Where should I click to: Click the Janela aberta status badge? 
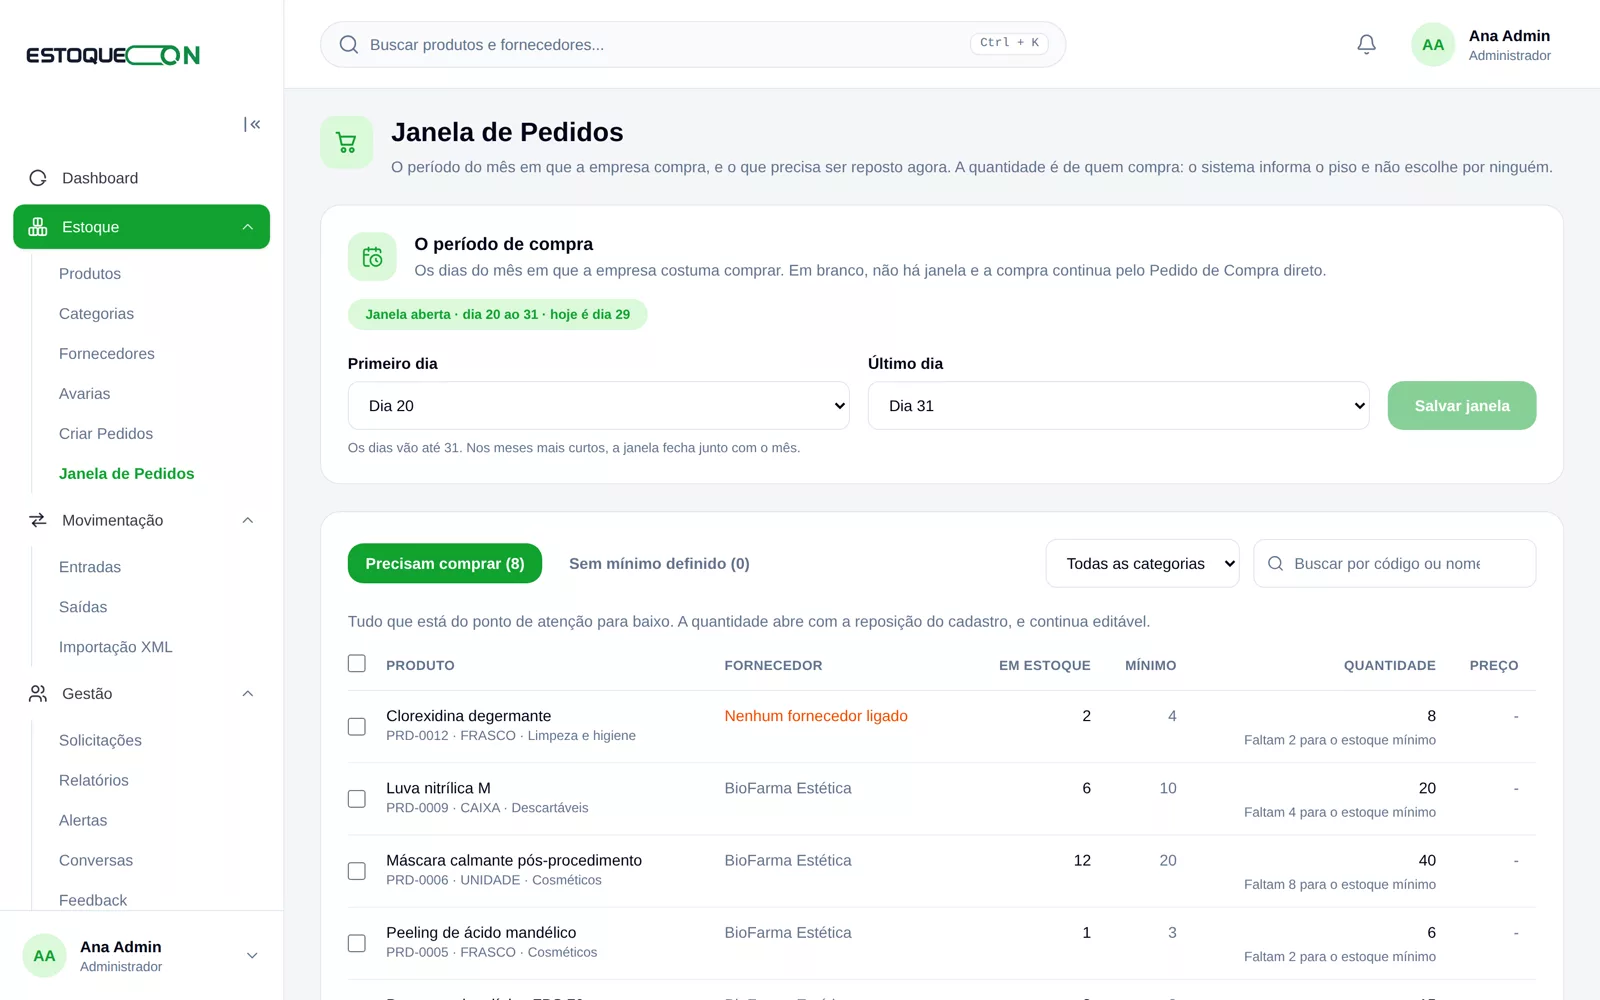coord(497,314)
